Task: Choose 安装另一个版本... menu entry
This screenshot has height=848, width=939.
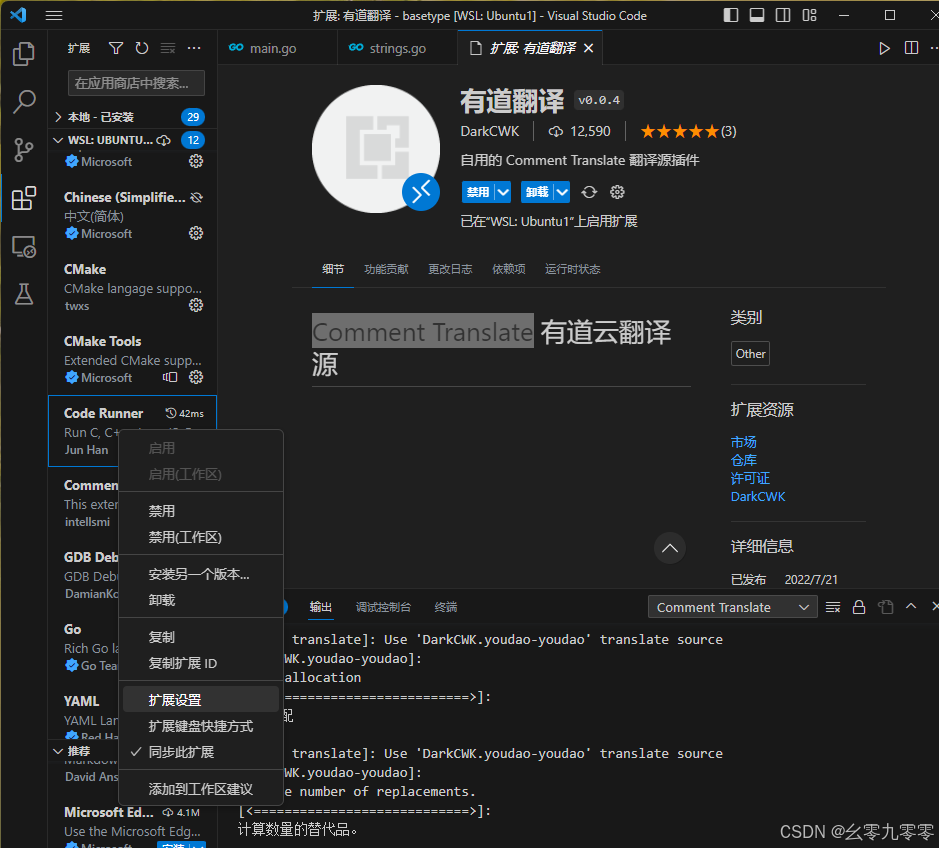Action: [x=201, y=574]
